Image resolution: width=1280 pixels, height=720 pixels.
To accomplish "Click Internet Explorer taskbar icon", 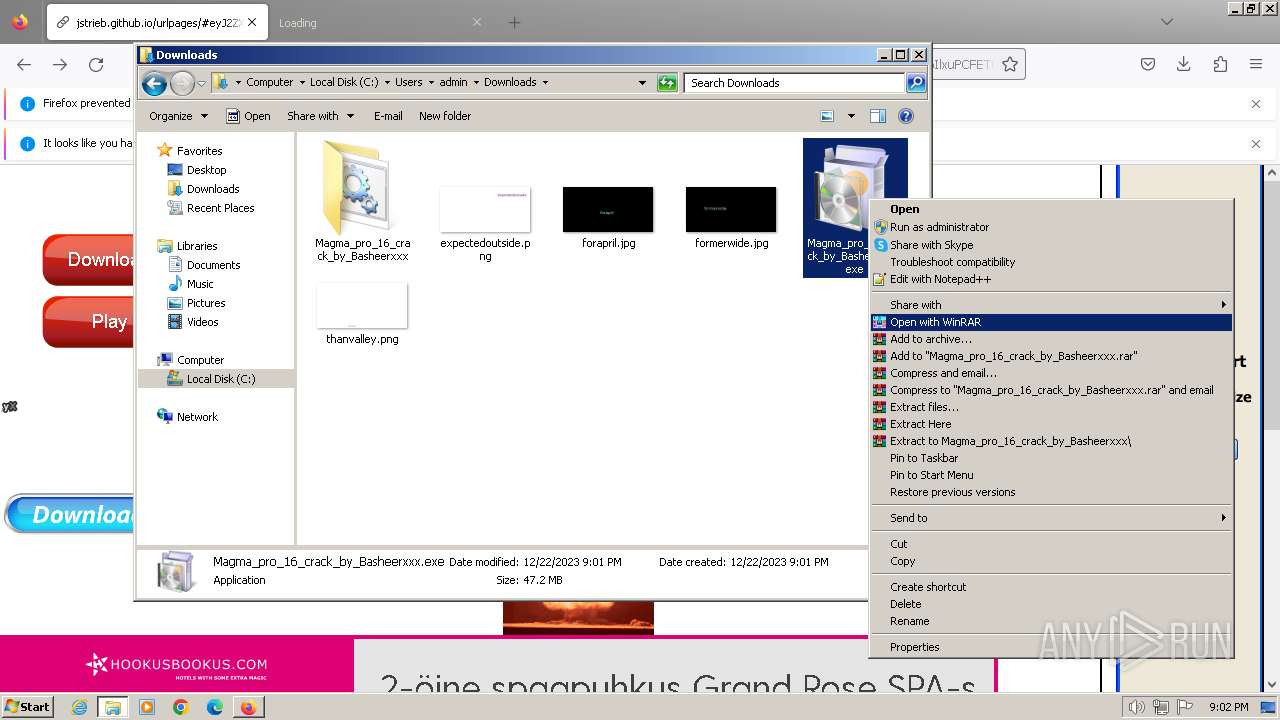I will [79, 707].
